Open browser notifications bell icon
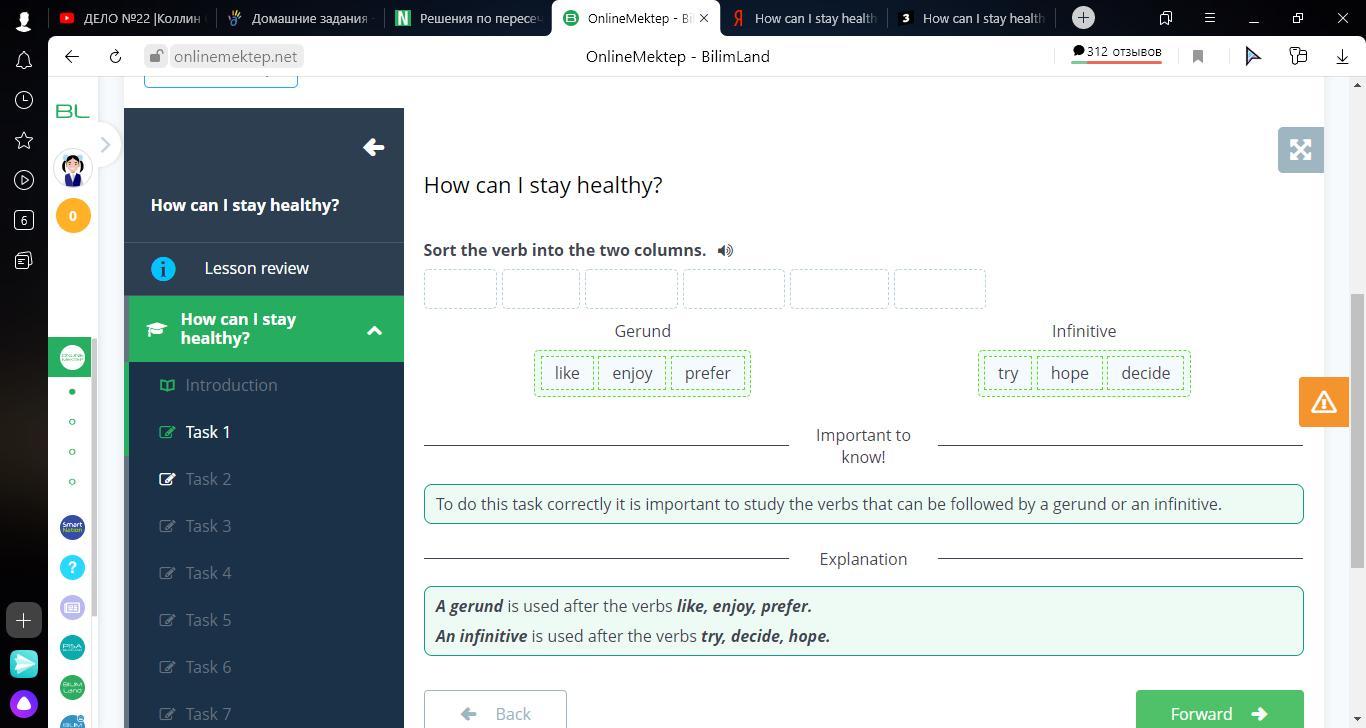This screenshot has height=728, width=1366. coord(24,61)
